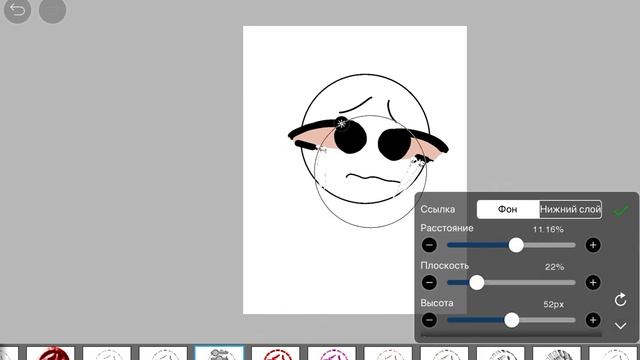
Task: Choose Фон as the Ссылка reference
Action: click(x=508, y=209)
